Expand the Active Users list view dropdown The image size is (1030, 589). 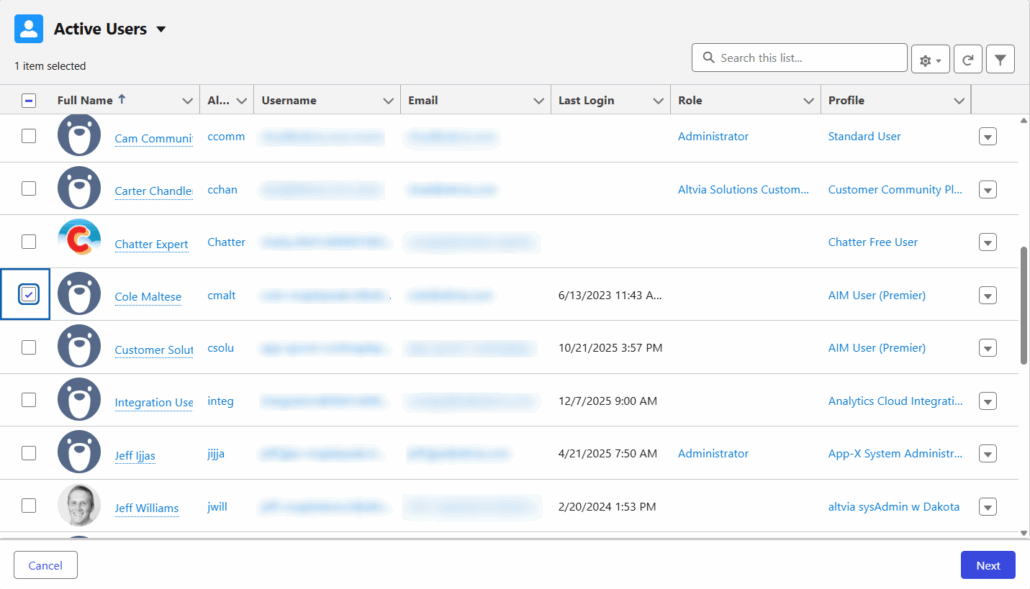(161, 29)
